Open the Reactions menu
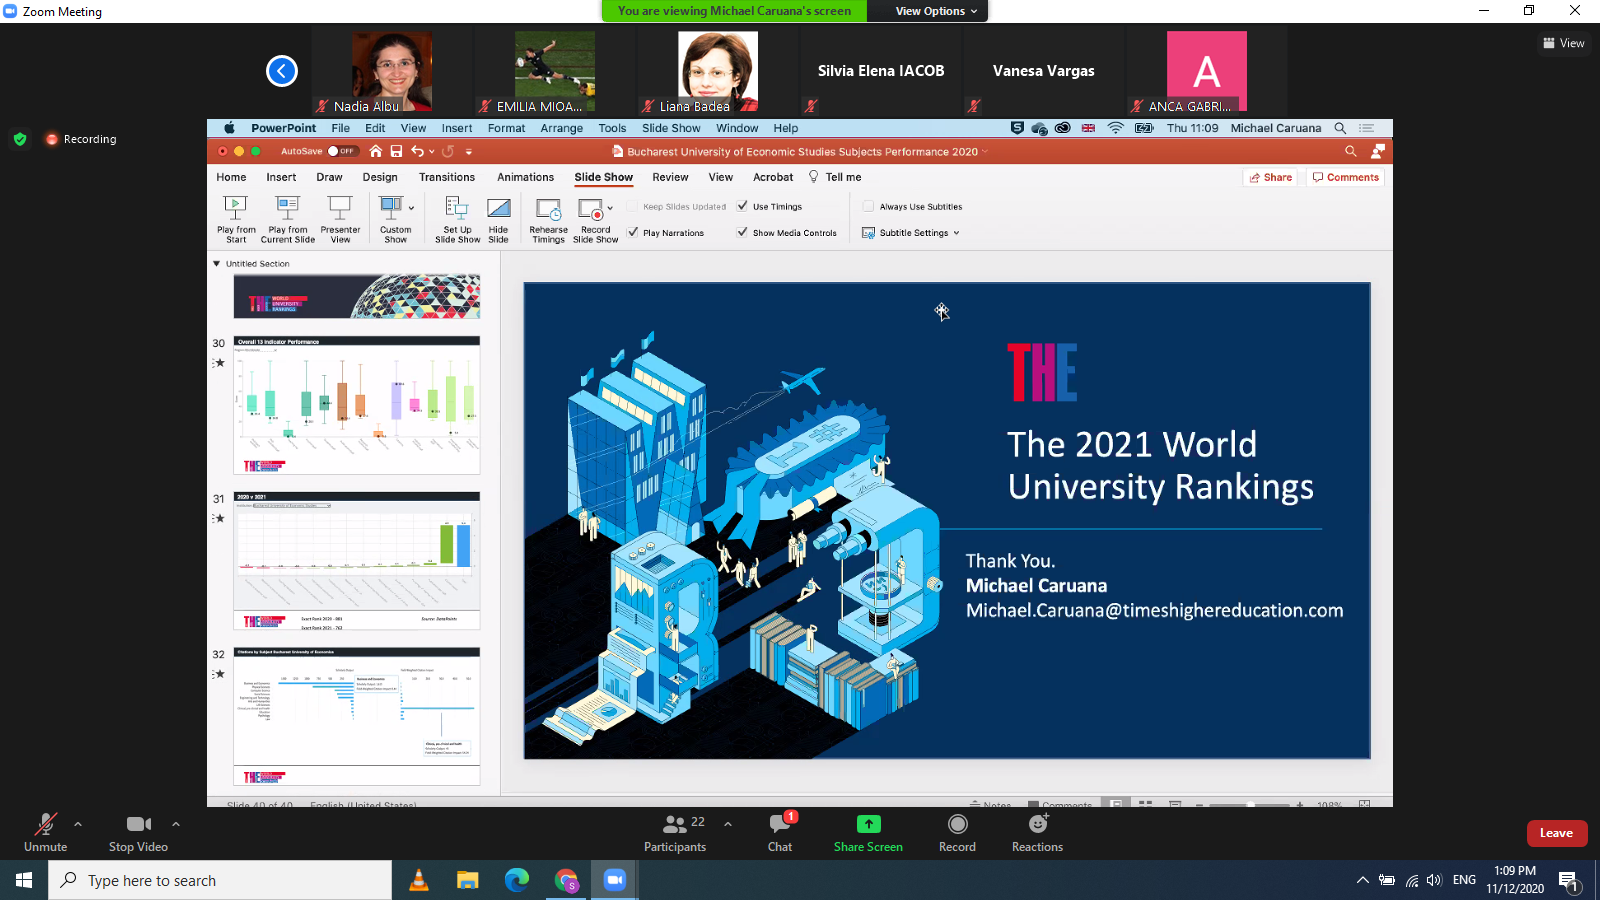1600x900 pixels. [x=1037, y=824]
